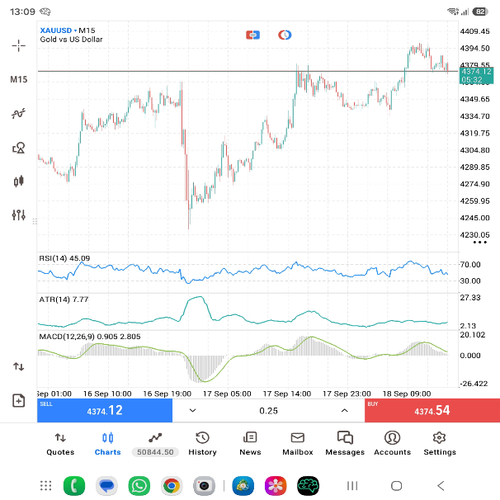Tap the SELL 4374.12 button
The image size is (500, 500).
coord(105,410)
